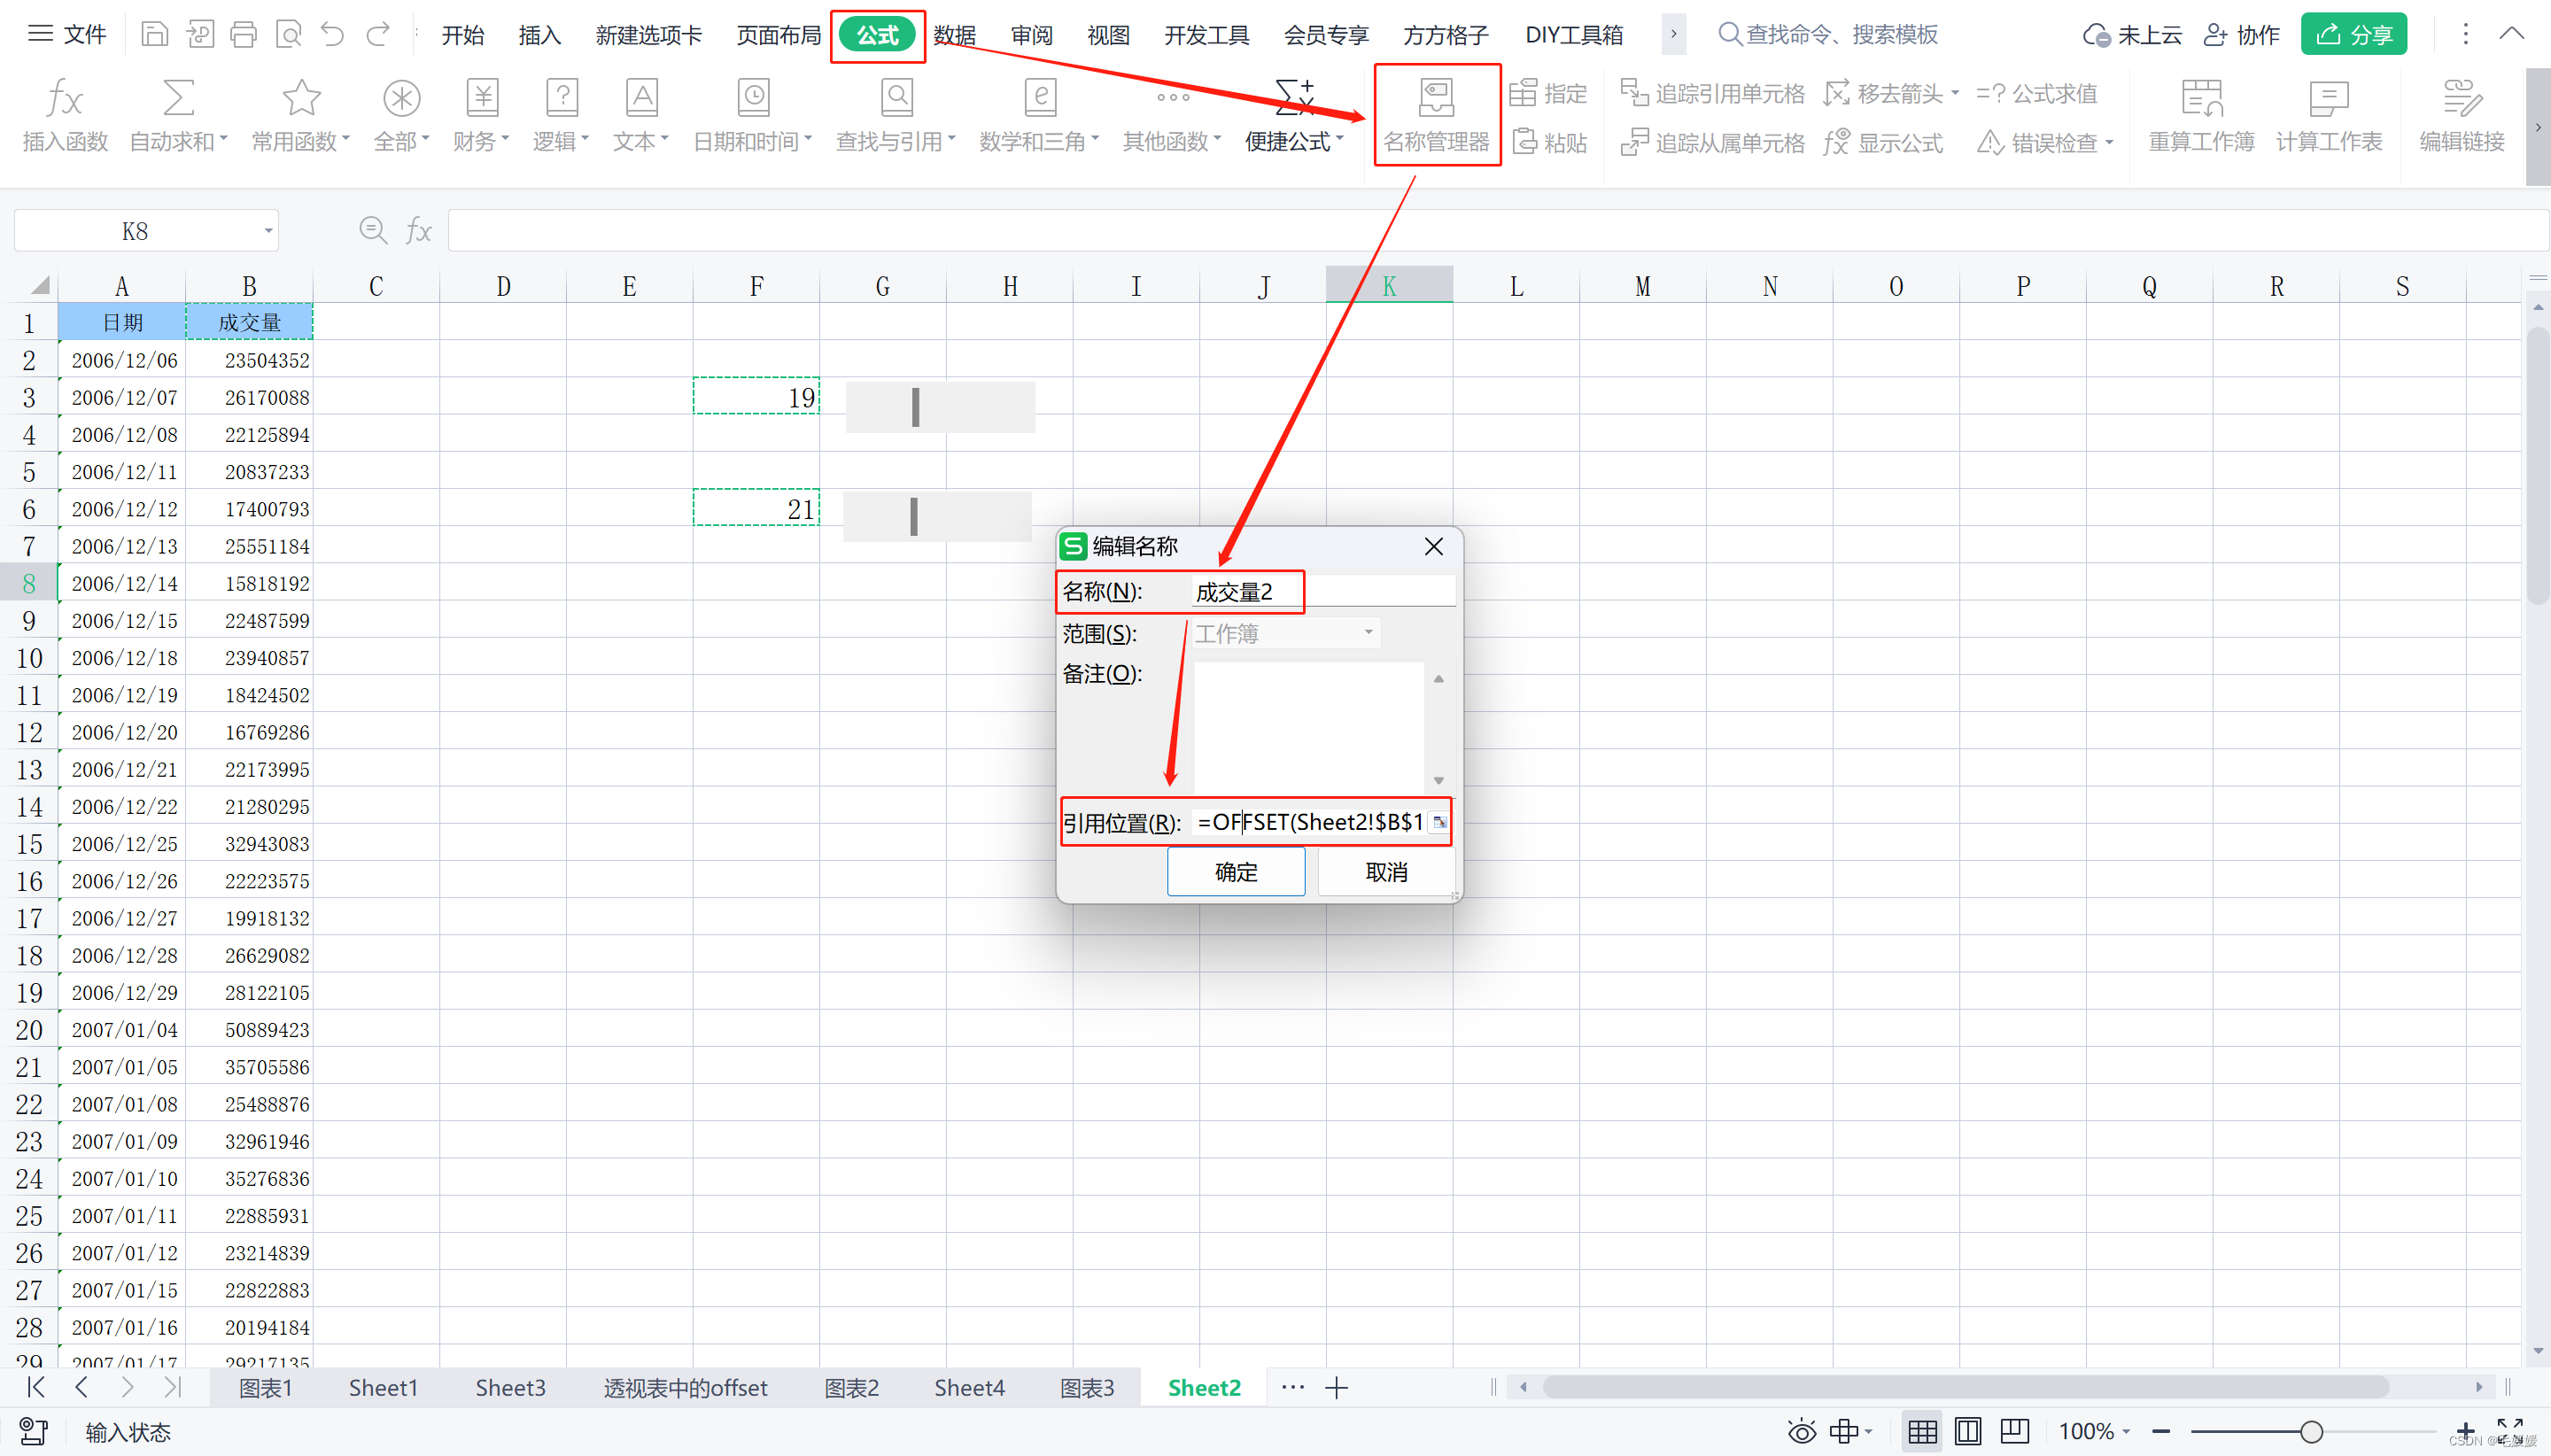Click the 未上云 cloud status button
Image resolution: width=2551 pixels, height=1456 pixels.
(2132, 35)
